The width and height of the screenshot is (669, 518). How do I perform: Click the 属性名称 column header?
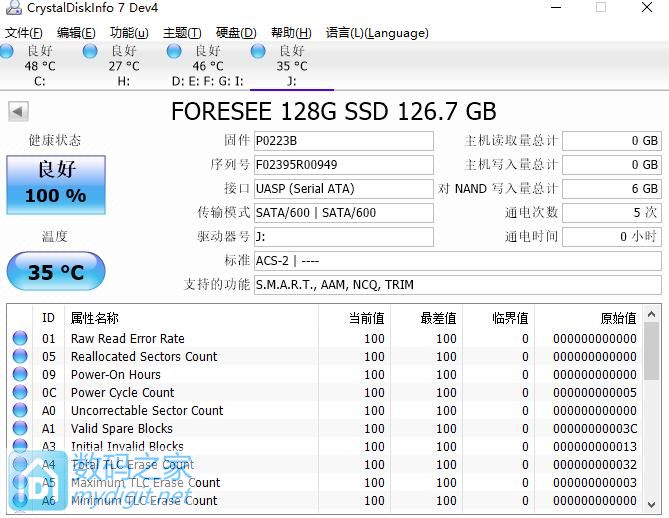(191, 318)
